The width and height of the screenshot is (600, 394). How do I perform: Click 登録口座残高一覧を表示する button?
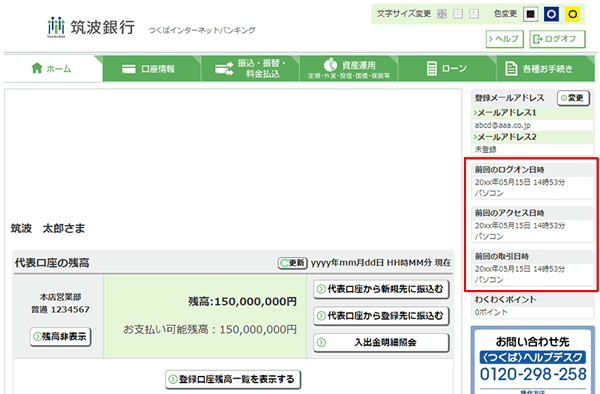[233, 379]
